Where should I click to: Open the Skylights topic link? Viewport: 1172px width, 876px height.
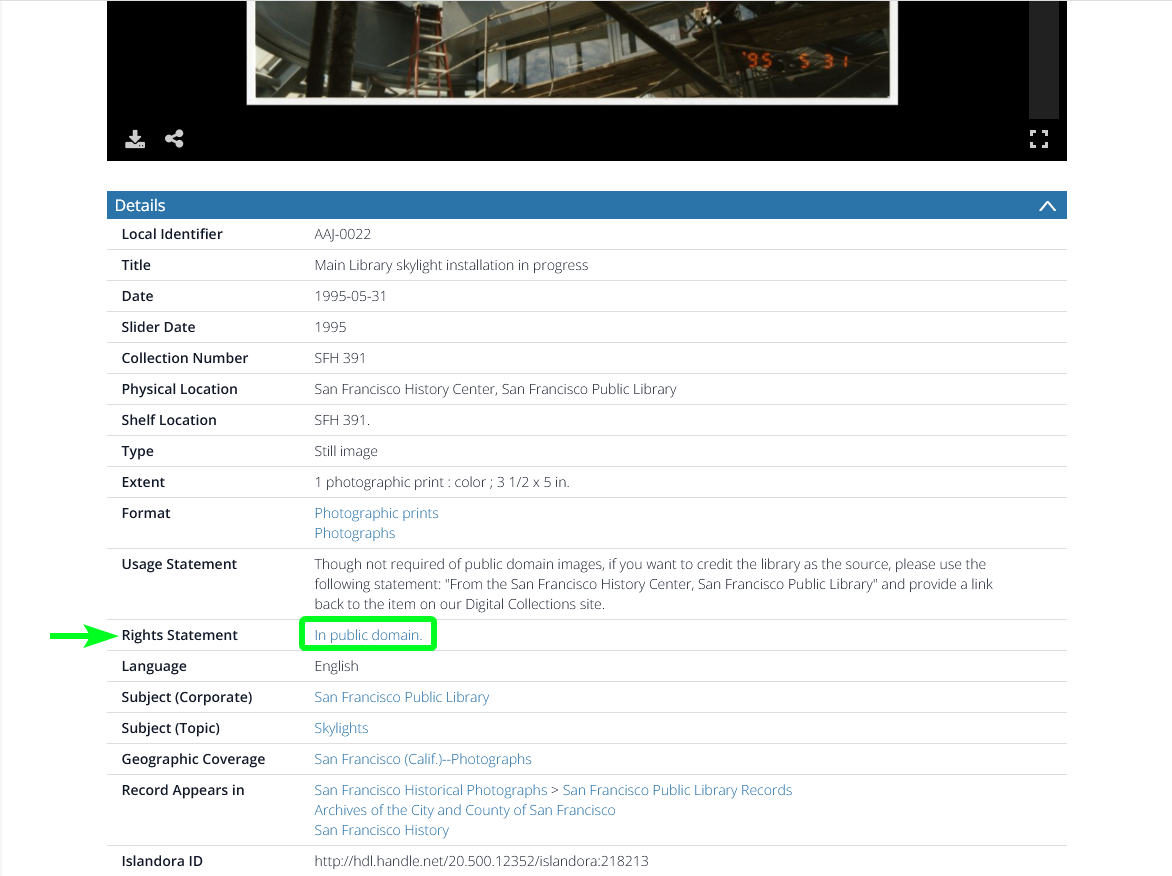coord(341,728)
